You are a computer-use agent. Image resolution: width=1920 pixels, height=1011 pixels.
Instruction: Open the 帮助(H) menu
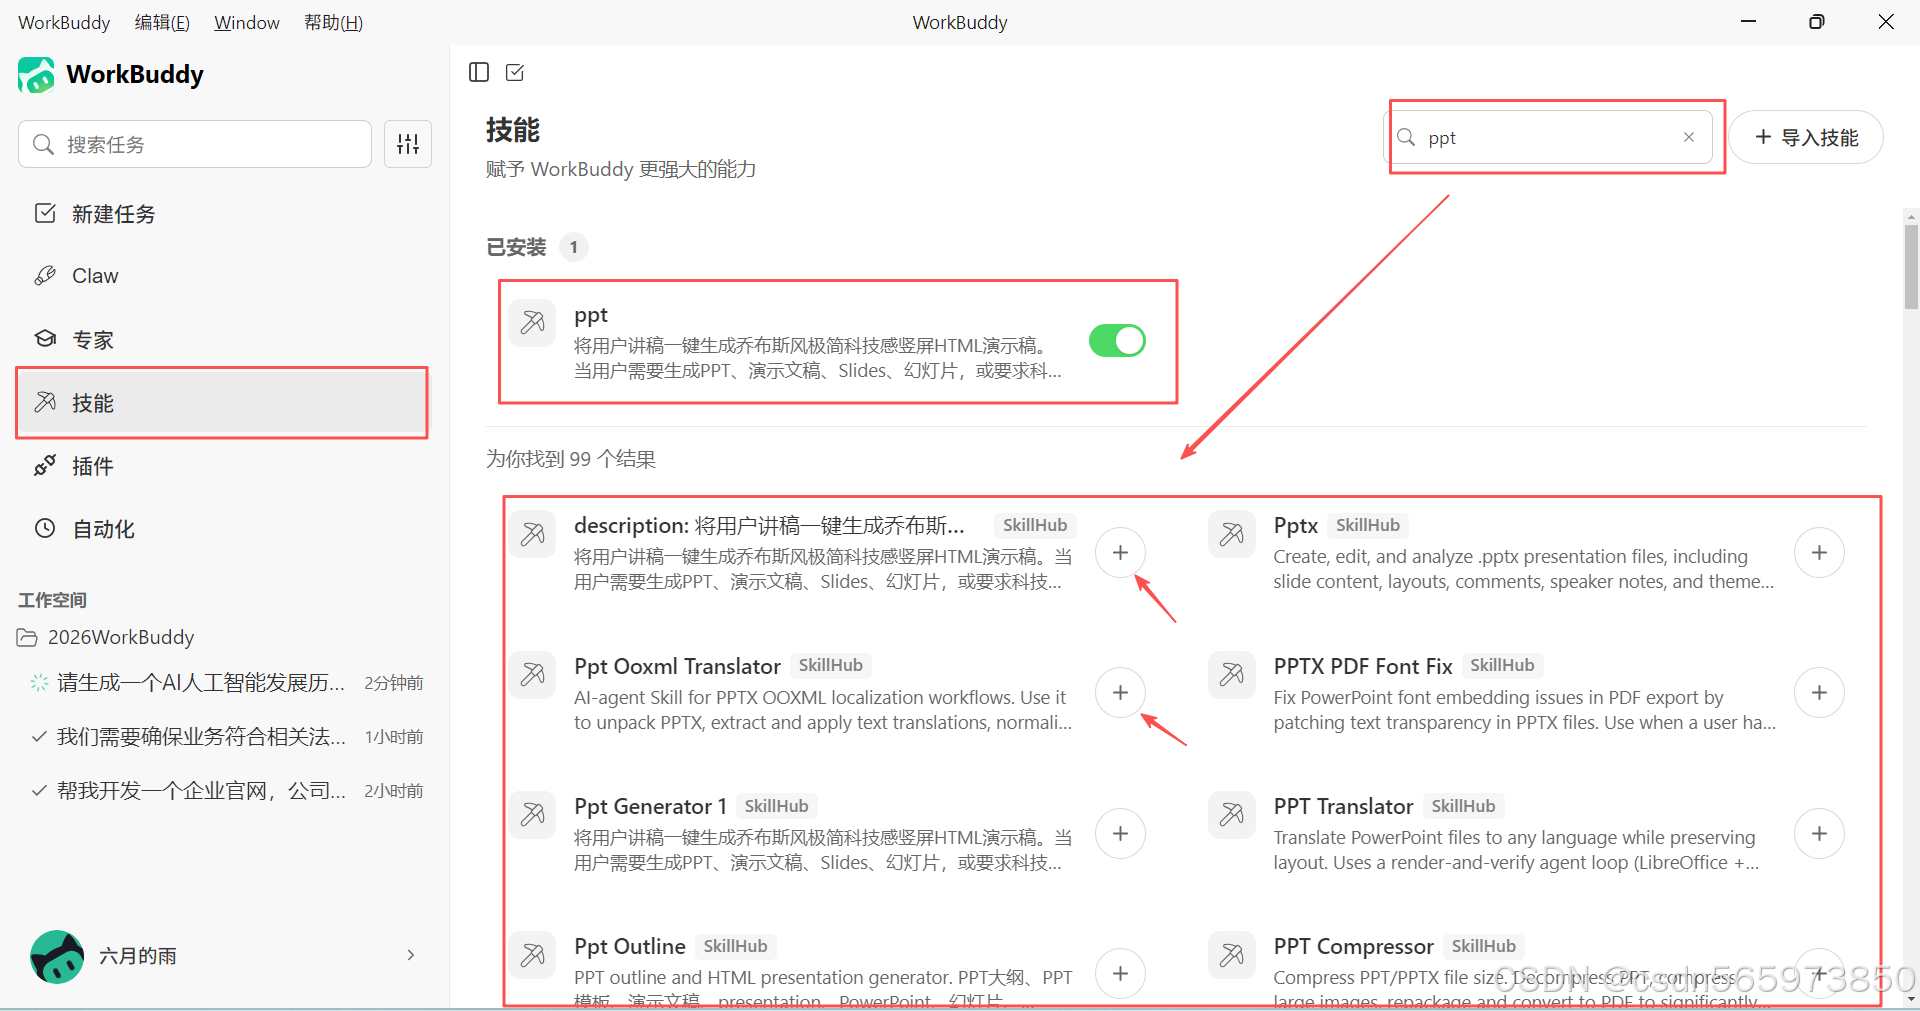point(333,22)
